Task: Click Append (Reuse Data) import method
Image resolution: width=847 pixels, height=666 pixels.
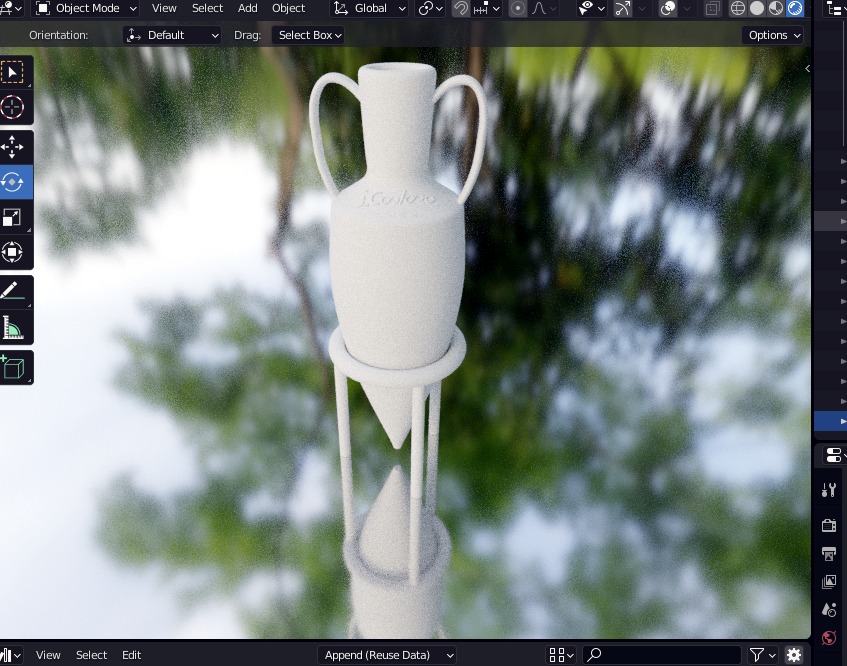Action: (x=387, y=655)
